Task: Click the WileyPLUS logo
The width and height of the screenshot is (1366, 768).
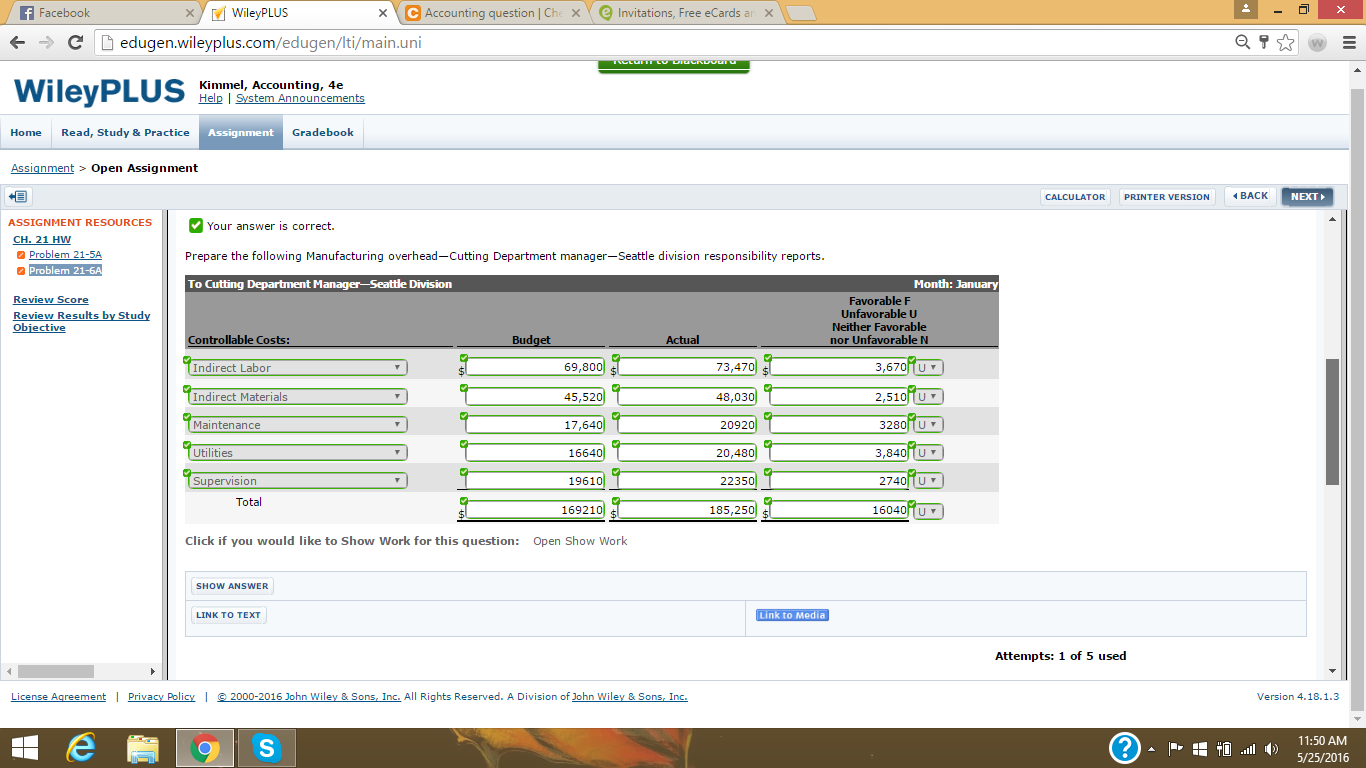Action: pyautogui.click(x=100, y=92)
